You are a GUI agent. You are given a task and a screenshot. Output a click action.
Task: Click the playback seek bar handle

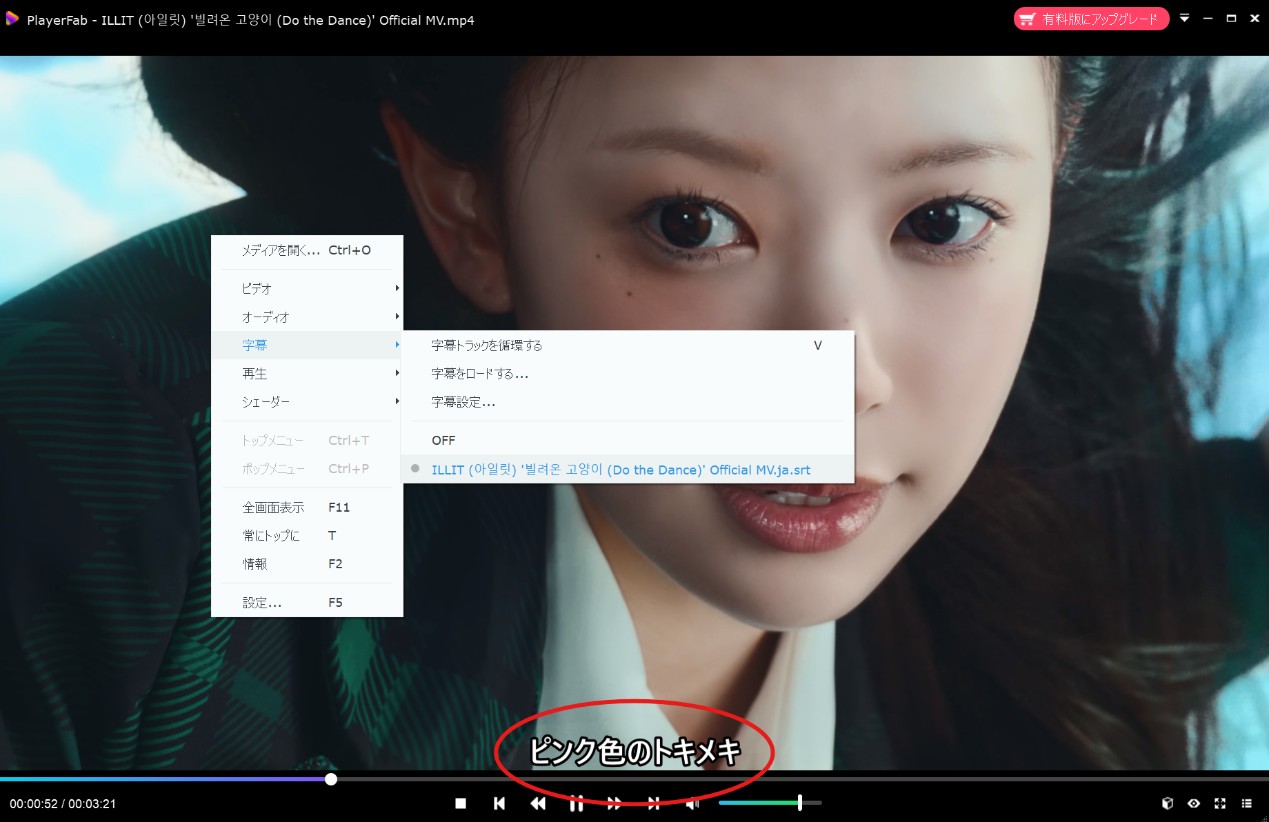[x=331, y=779]
